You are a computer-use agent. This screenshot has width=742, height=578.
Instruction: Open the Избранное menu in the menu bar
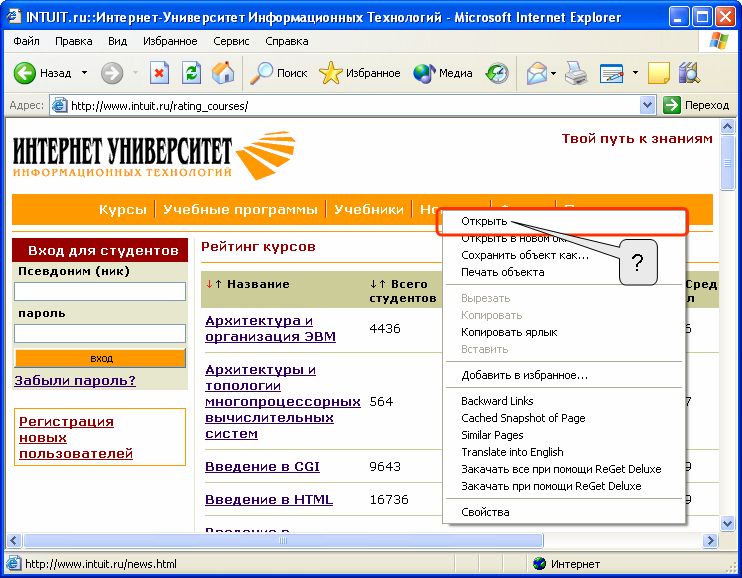[170, 41]
